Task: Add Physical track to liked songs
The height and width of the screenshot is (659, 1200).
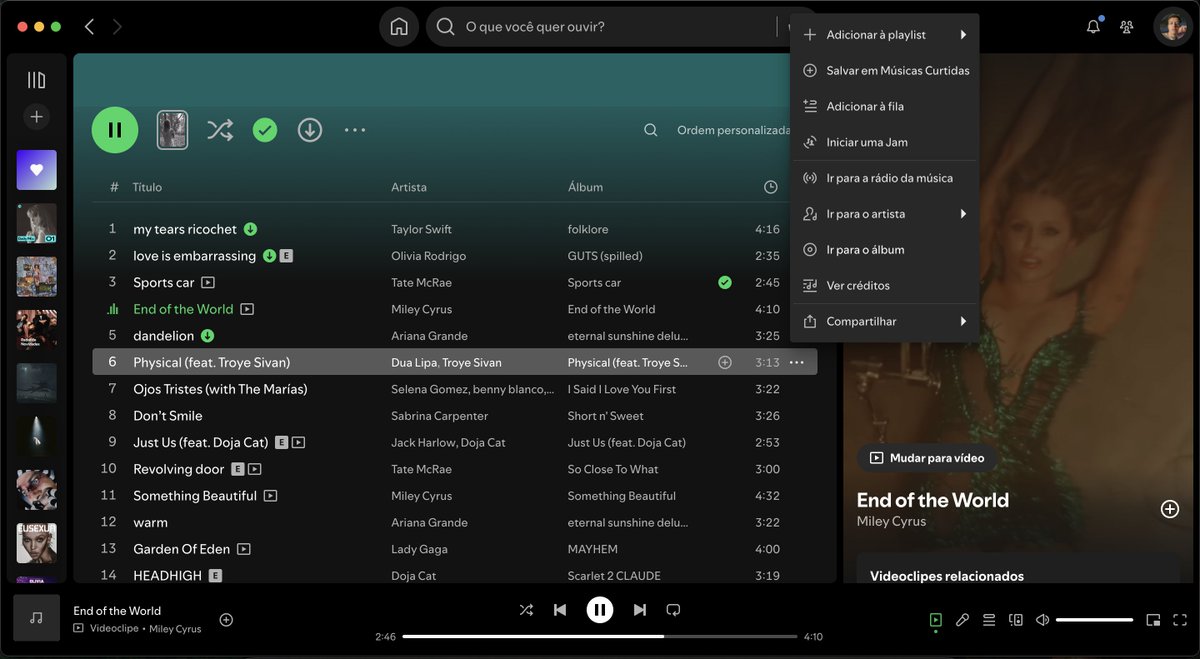Action: [725, 362]
